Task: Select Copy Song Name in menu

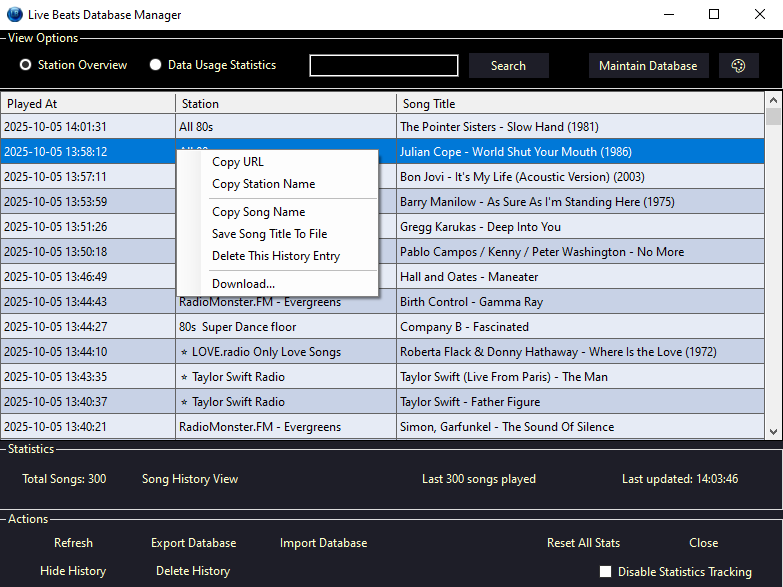Action: click(x=258, y=212)
